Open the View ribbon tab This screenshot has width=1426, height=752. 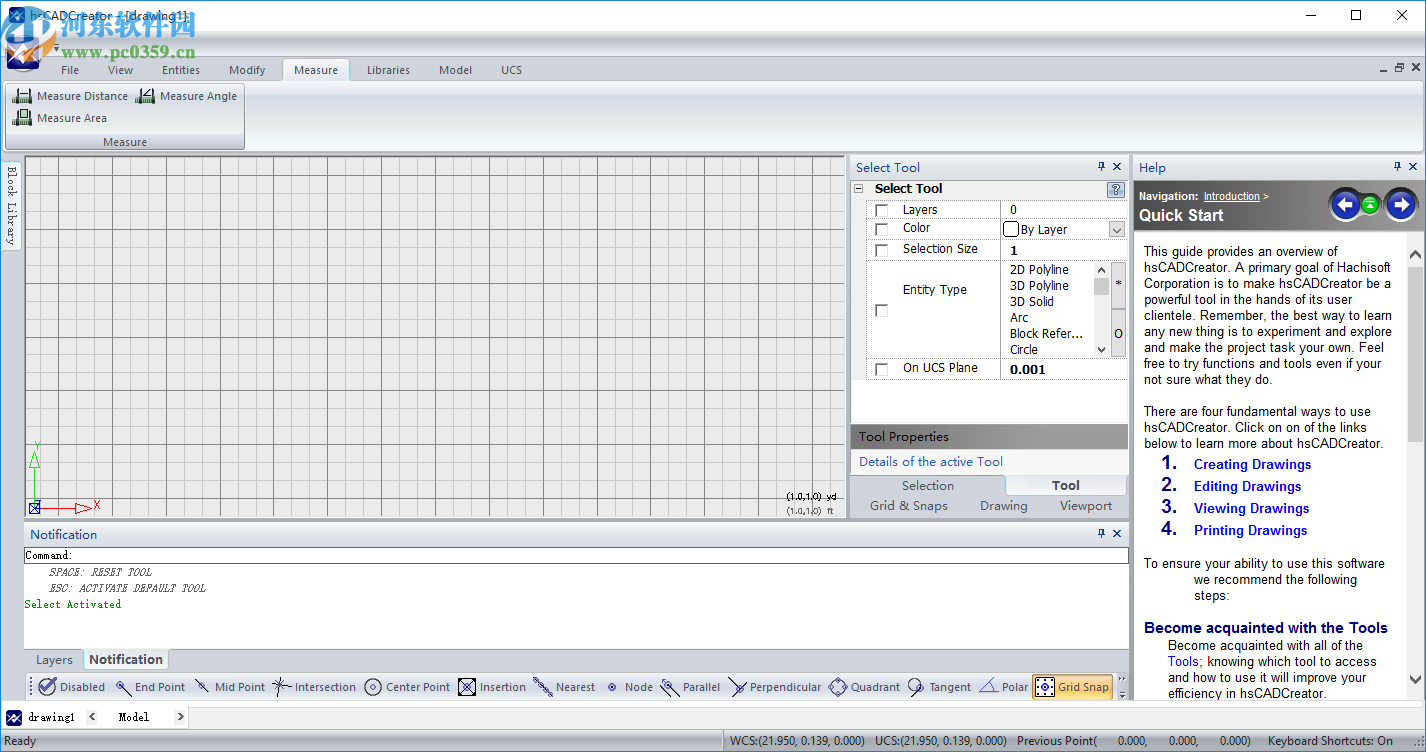(120, 70)
